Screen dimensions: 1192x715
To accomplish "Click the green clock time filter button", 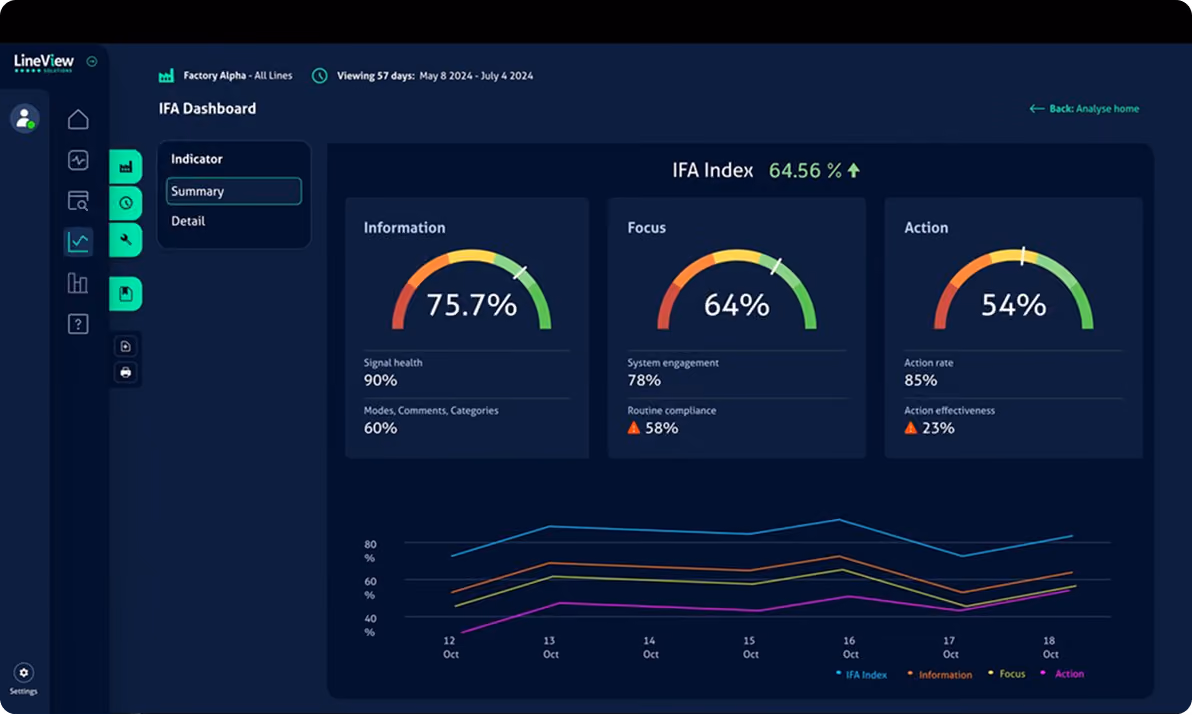I will [x=125, y=203].
